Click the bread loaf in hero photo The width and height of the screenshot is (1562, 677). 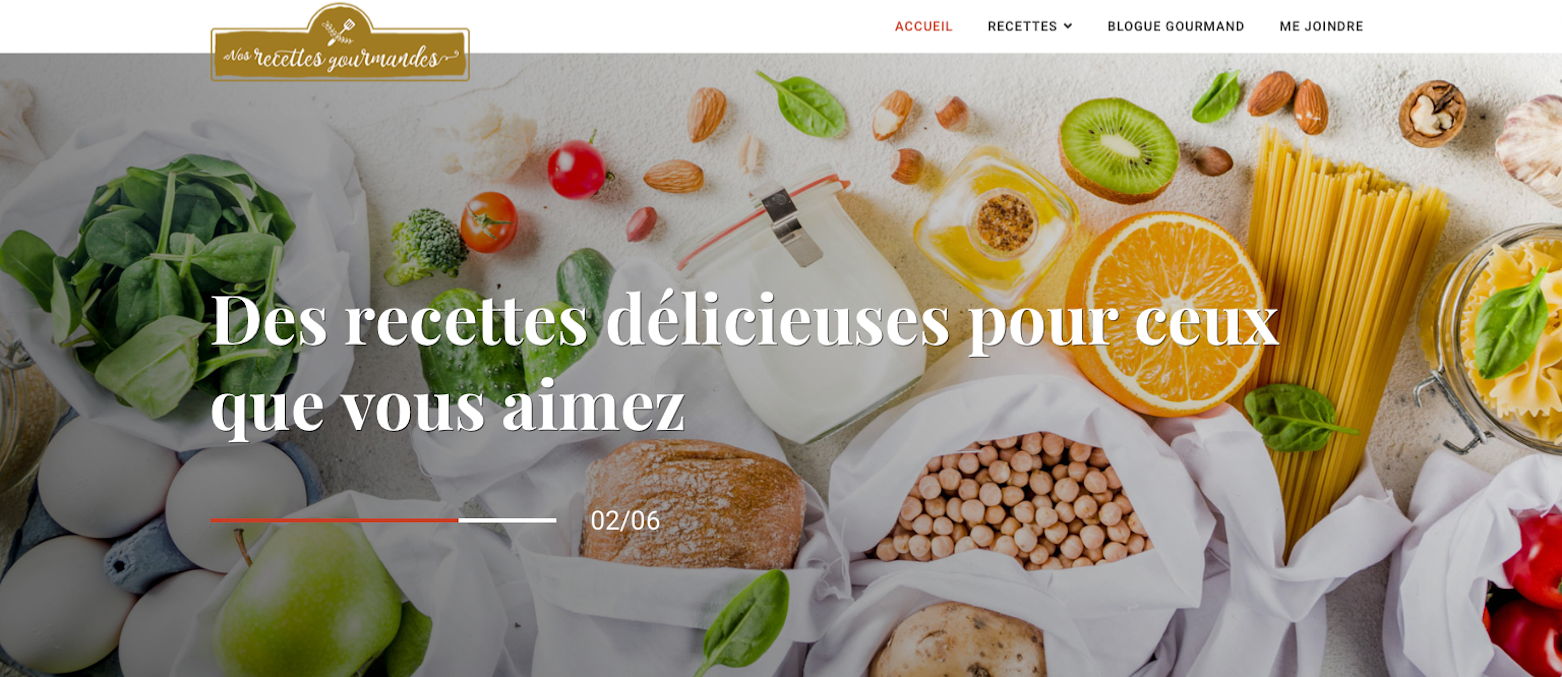click(692, 505)
